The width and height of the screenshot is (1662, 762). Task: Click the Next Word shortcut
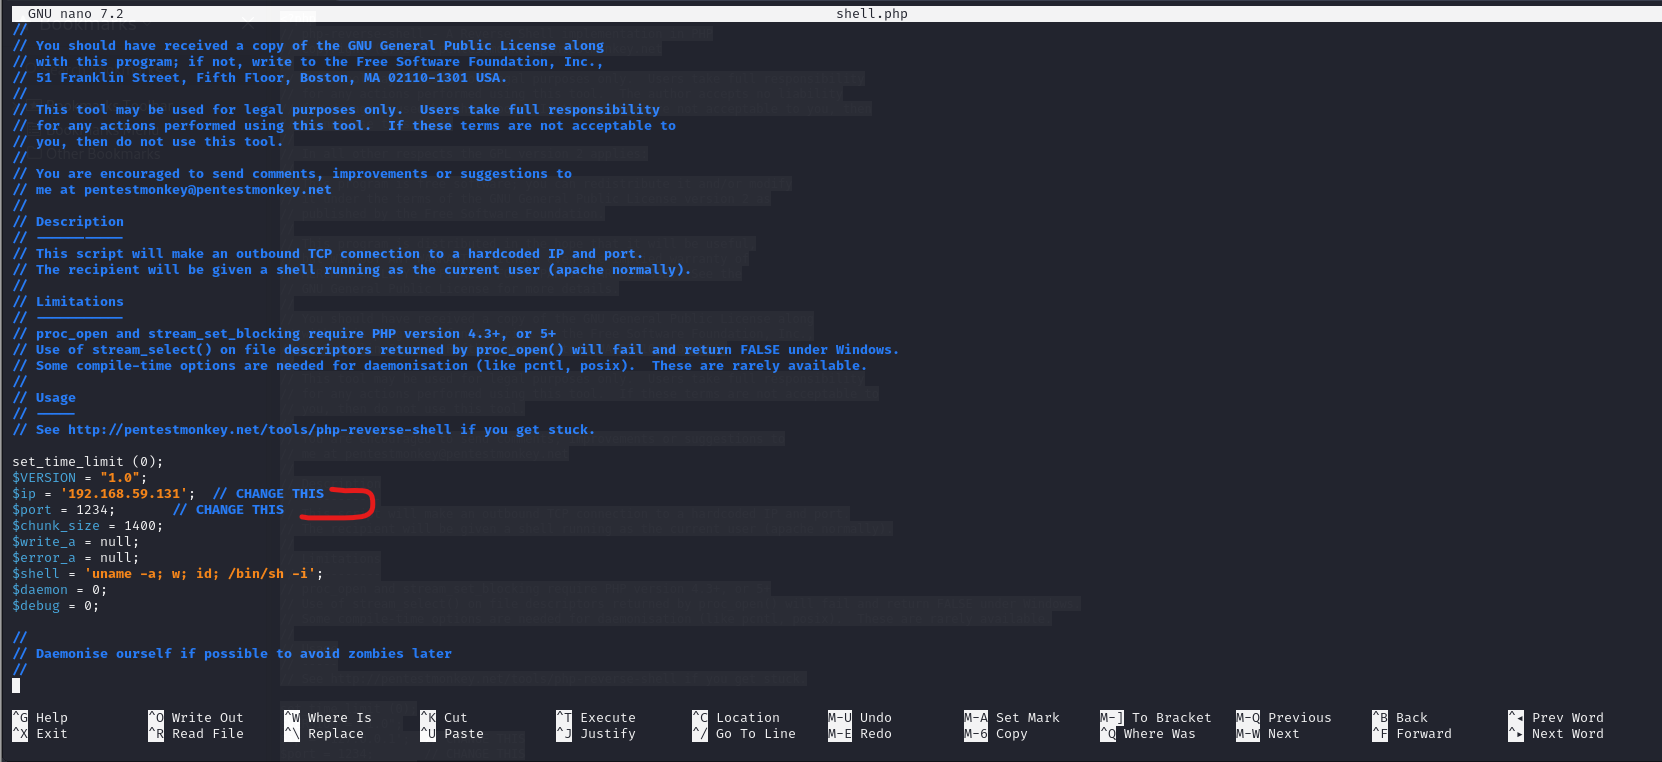1556,734
